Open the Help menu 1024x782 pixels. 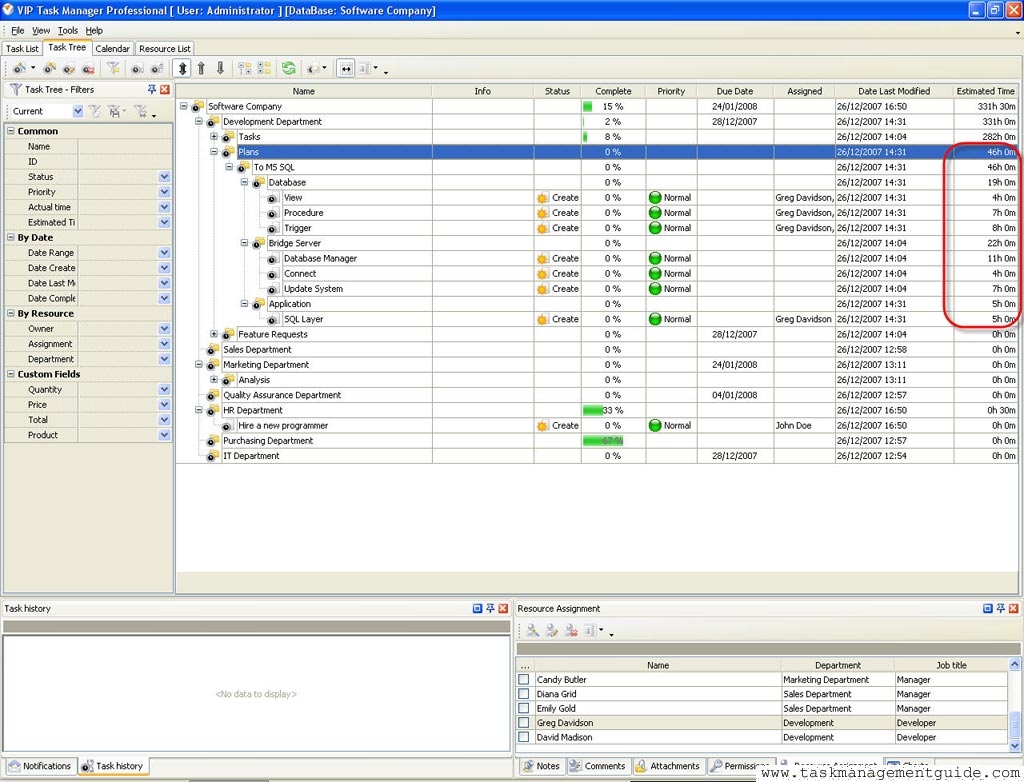(x=94, y=31)
